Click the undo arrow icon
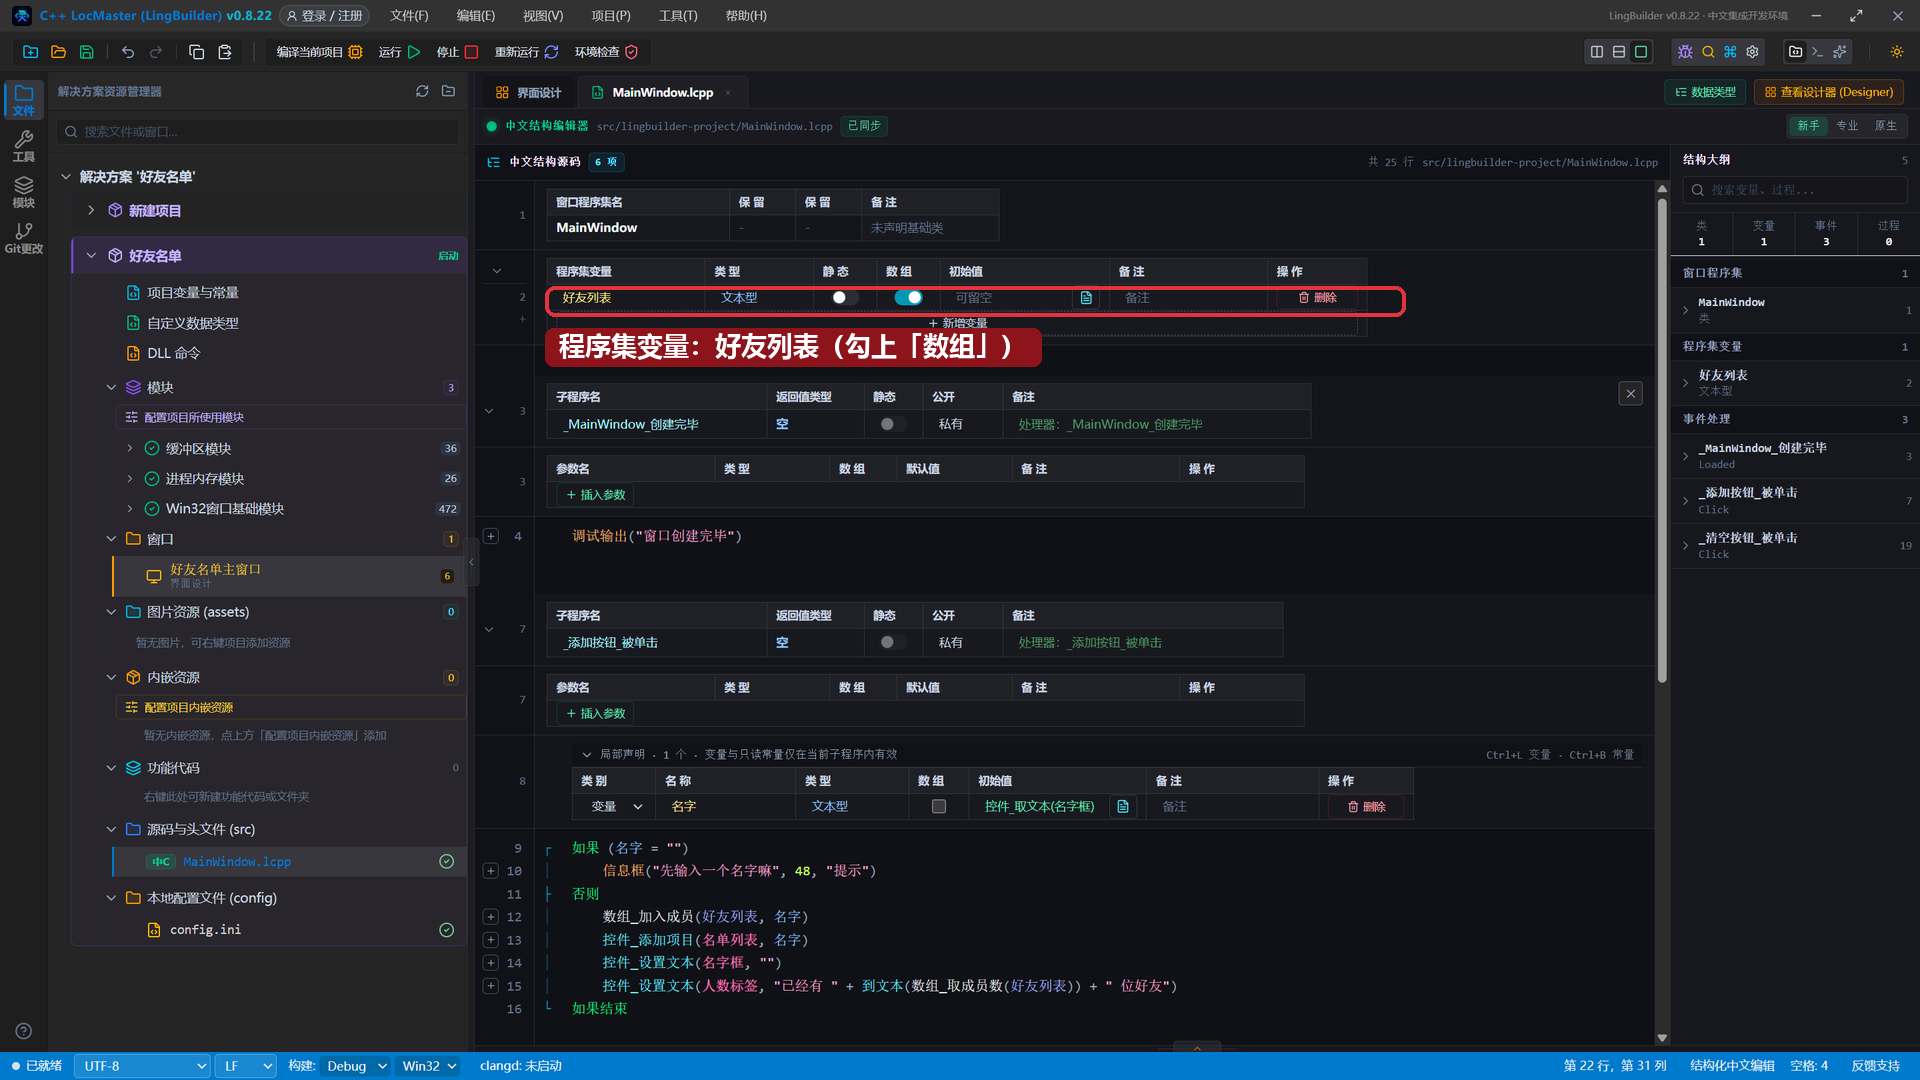This screenshot has height=1080, width=1920. click(x=128, y=52)
